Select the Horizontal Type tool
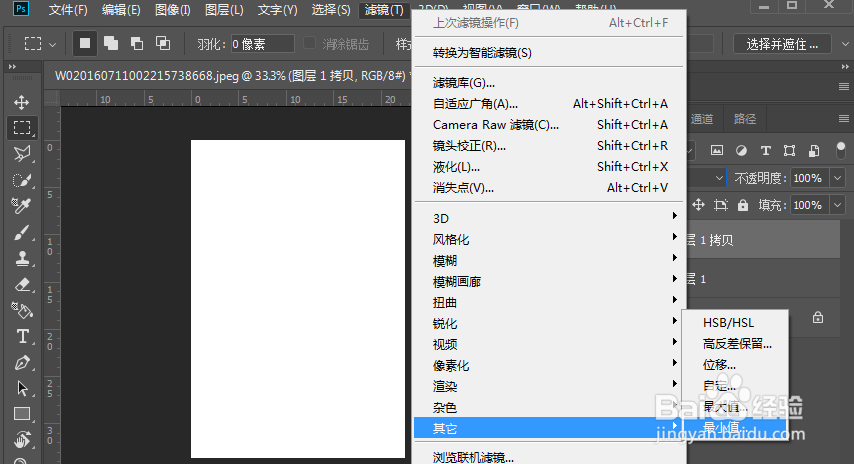 22,337
